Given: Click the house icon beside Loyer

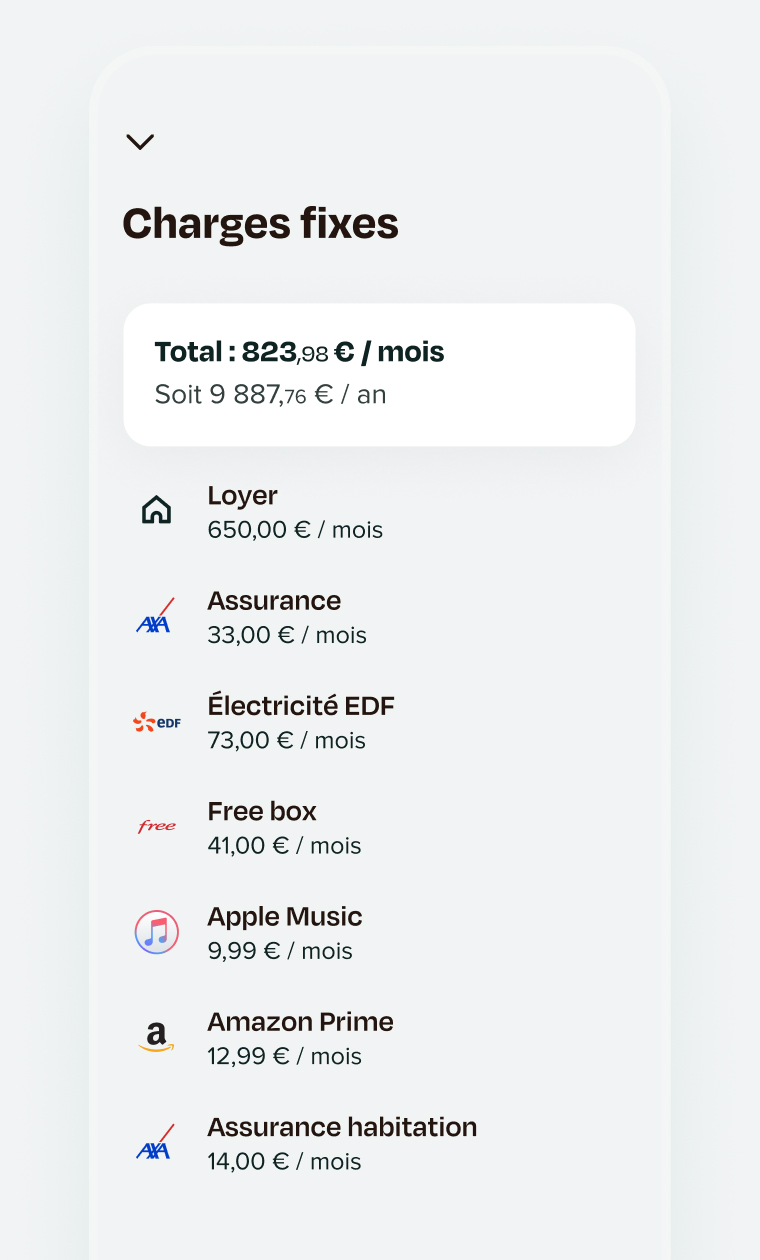Looking at the screenshot, I should tap(157, 510).
